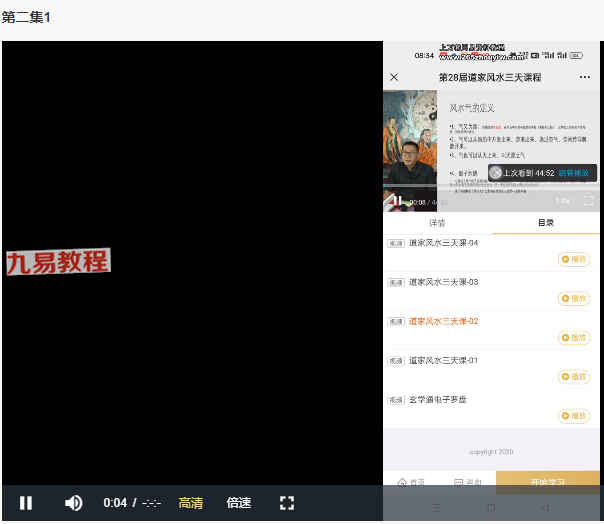Play lesson 道家风水三天课-03 via orange button

pyautogui.click(x=574, y=299)
